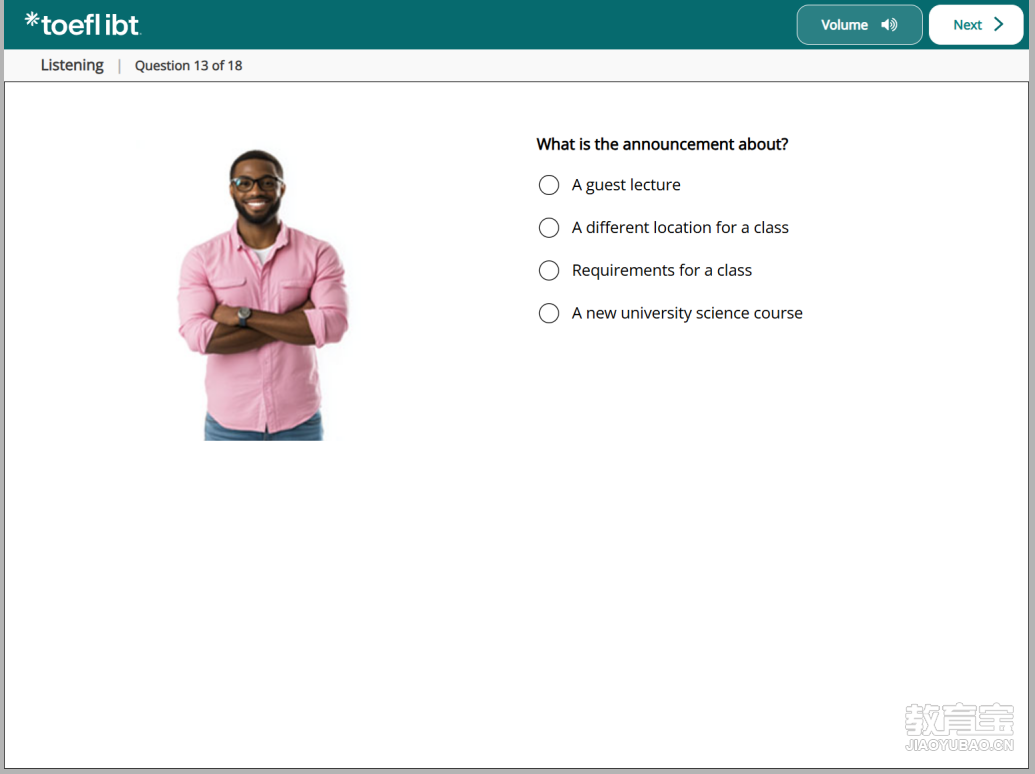Pick 'A new university science course'
The width and height of the screenshot is (1035, 774).
click(549, 313)
